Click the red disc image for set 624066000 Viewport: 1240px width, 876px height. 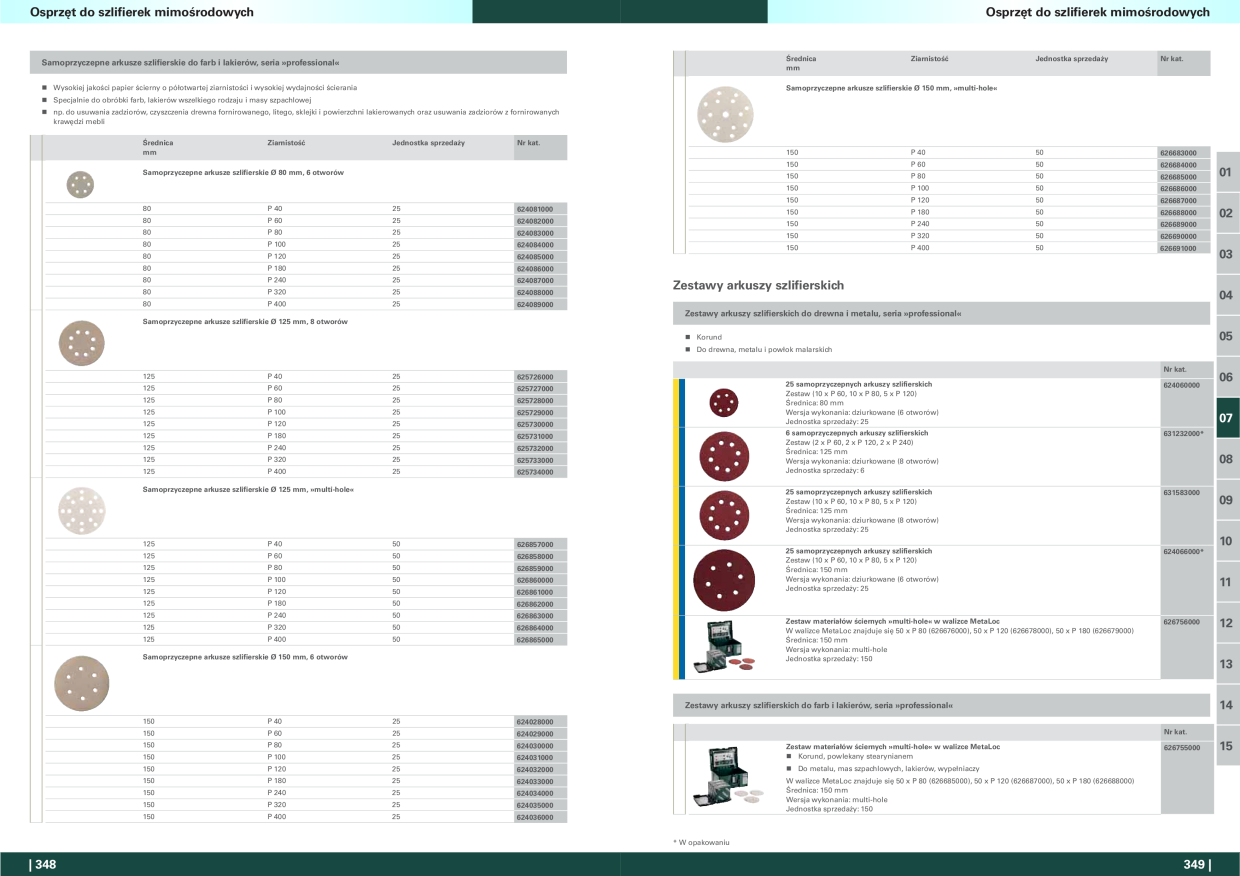723,581
